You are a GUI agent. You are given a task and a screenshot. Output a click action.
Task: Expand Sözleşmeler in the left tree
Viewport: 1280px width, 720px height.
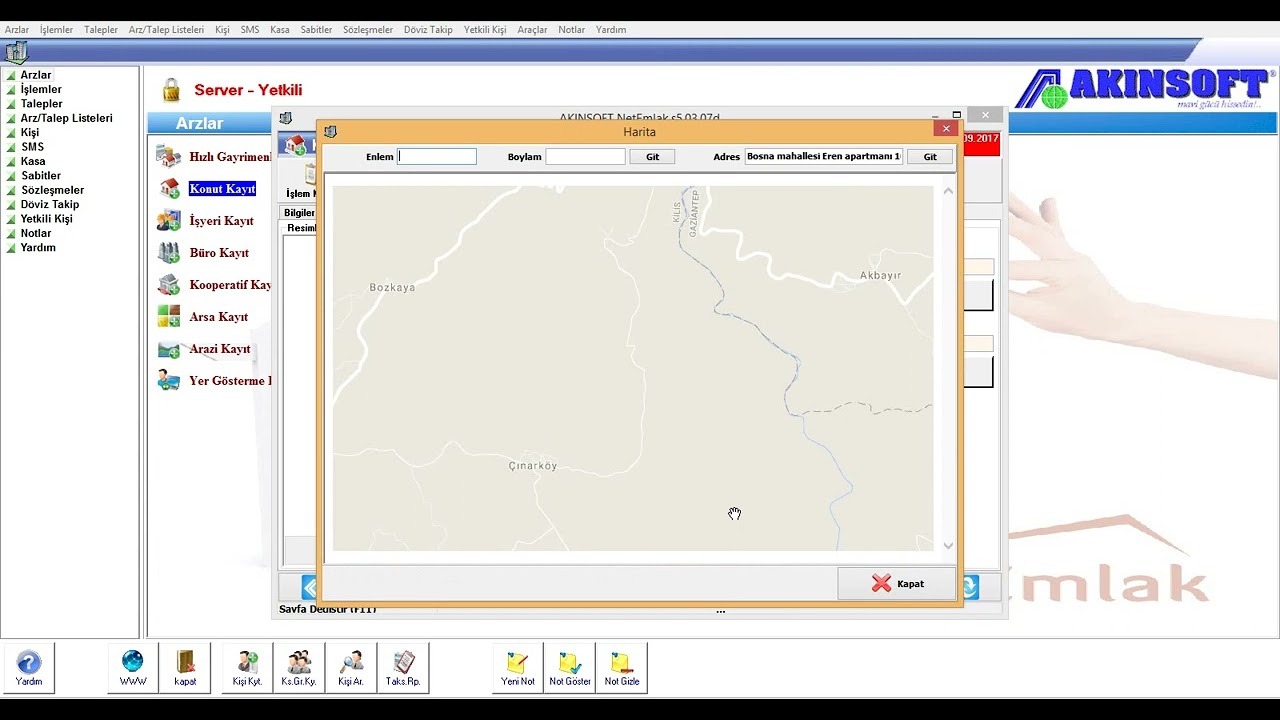tap(11, 190)
